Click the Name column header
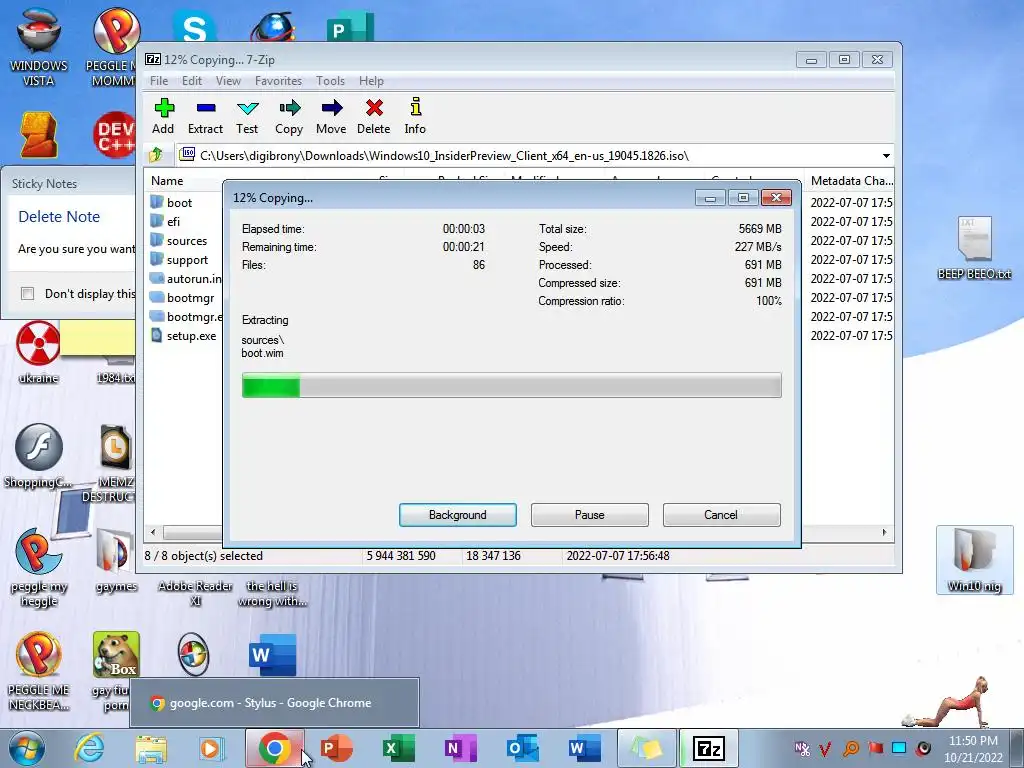 (x=167, y=181)
